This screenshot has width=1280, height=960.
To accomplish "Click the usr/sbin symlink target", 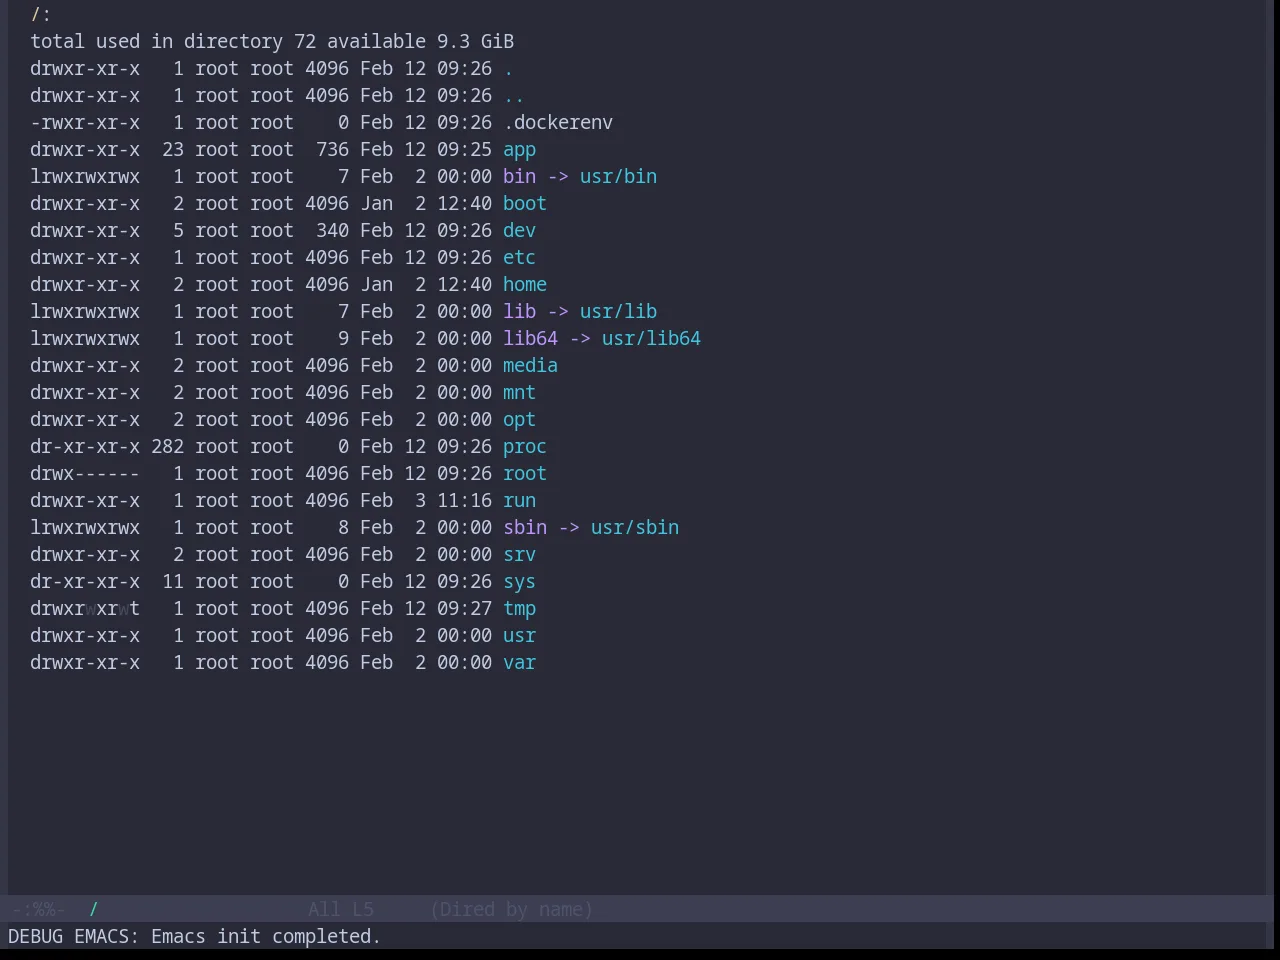I will [634, 528].
